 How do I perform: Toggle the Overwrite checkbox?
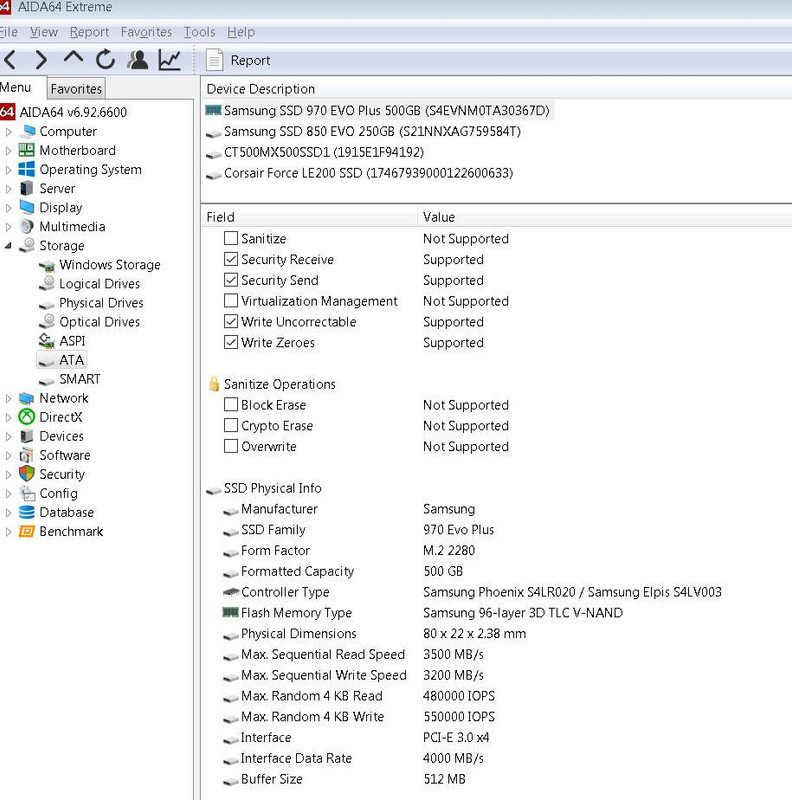[x=231, y=446]
